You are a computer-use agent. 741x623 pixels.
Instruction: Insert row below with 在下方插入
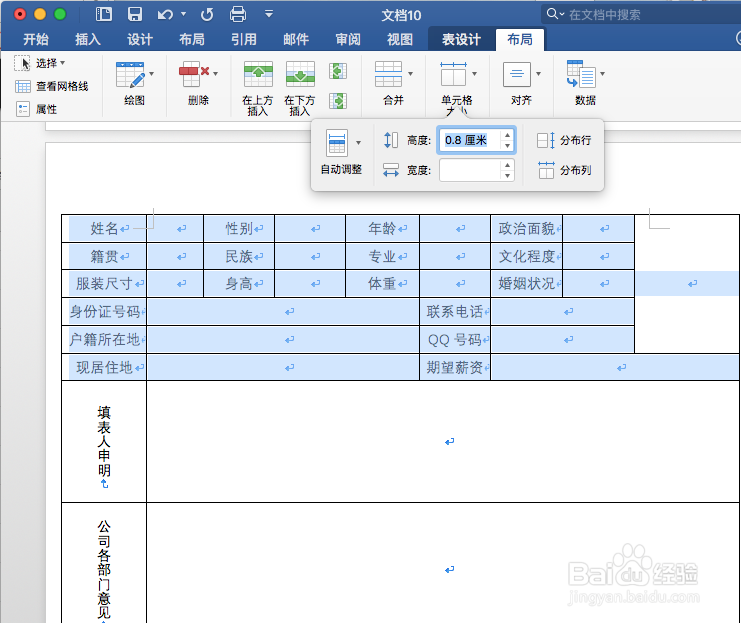point(300,88)
